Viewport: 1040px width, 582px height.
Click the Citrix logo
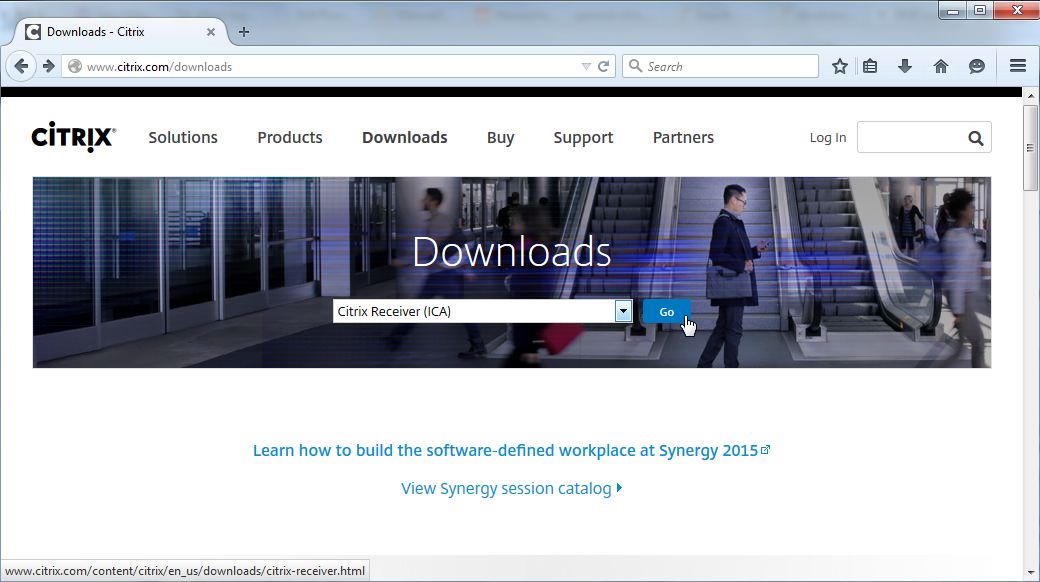[73, 137]
